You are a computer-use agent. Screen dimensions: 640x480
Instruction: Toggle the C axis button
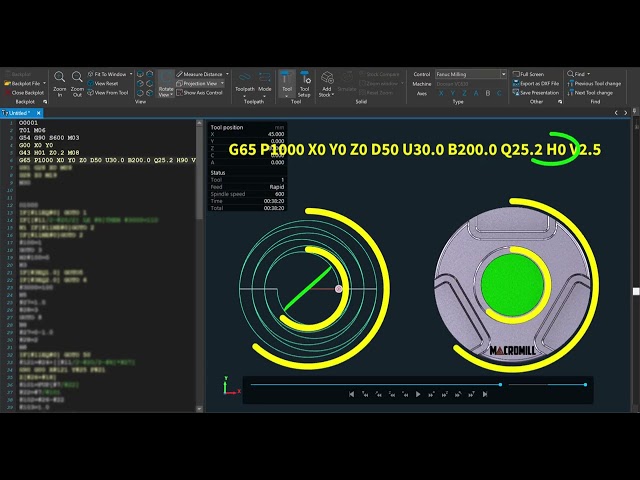click(499, 93)
